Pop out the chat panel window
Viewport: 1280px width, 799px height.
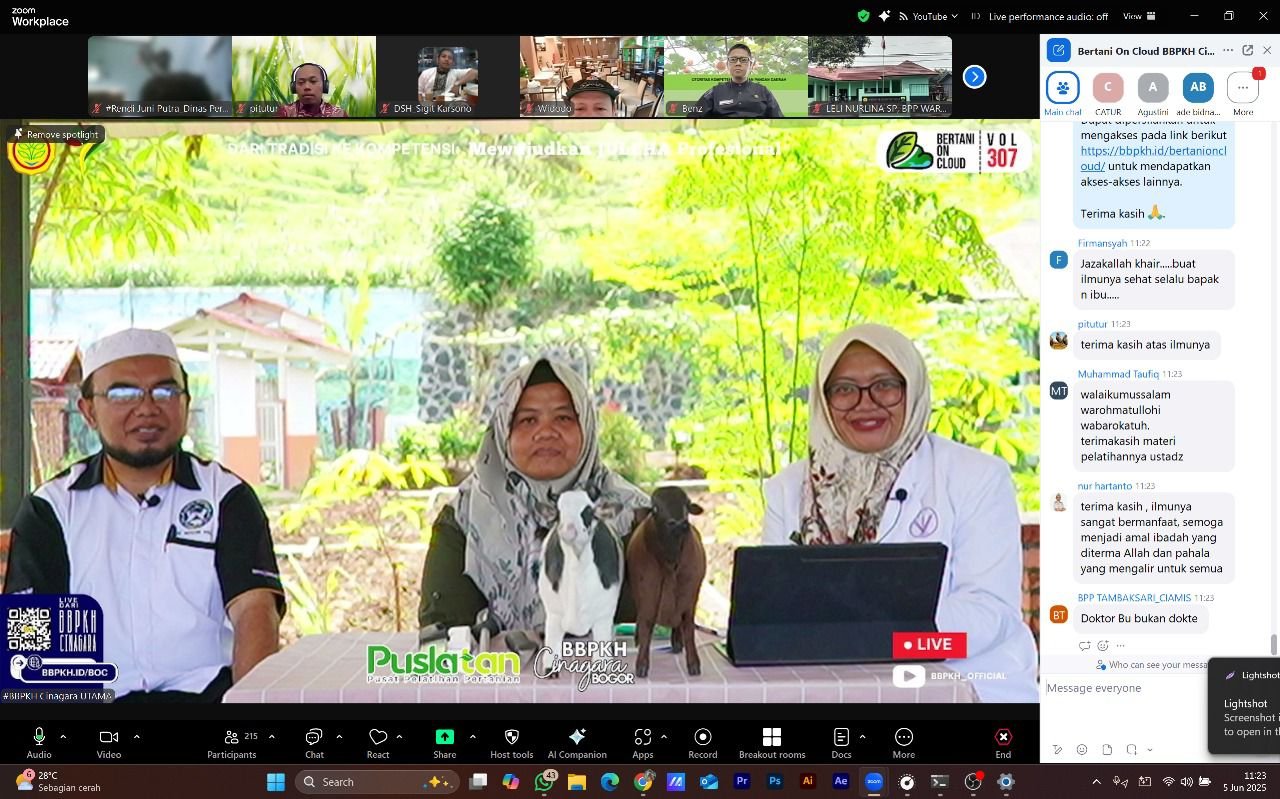coord(1248,51)
